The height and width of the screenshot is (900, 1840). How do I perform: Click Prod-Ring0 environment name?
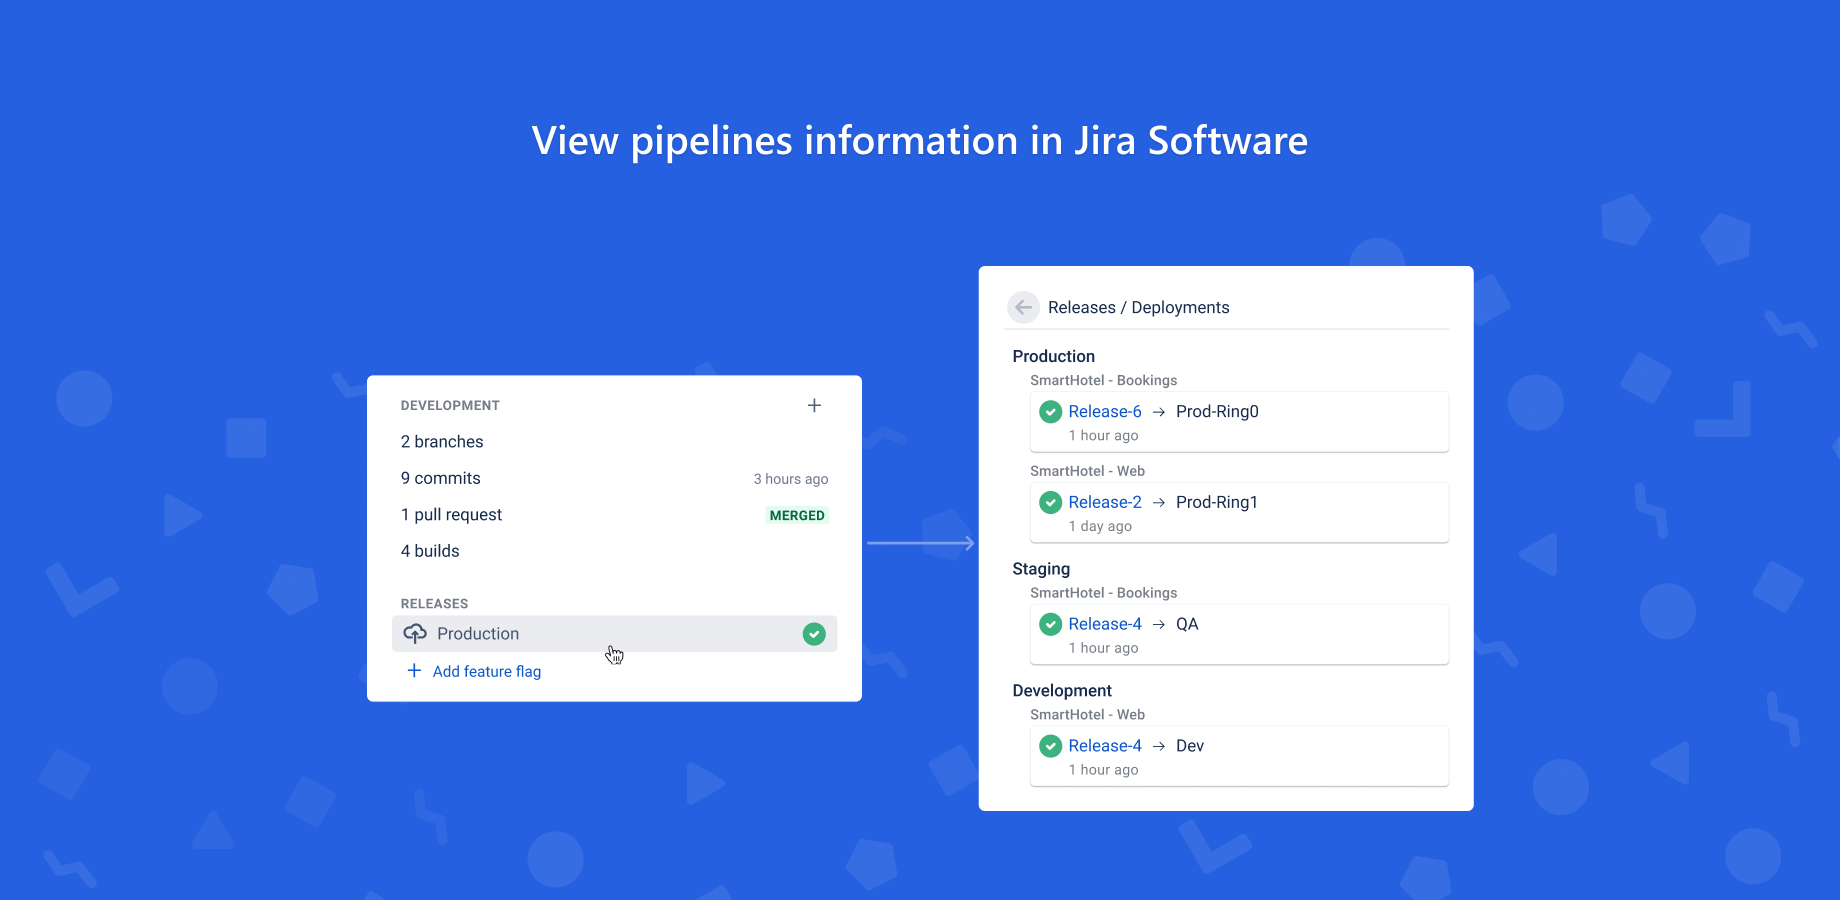pyautogui.click(x=1217, y=411)
